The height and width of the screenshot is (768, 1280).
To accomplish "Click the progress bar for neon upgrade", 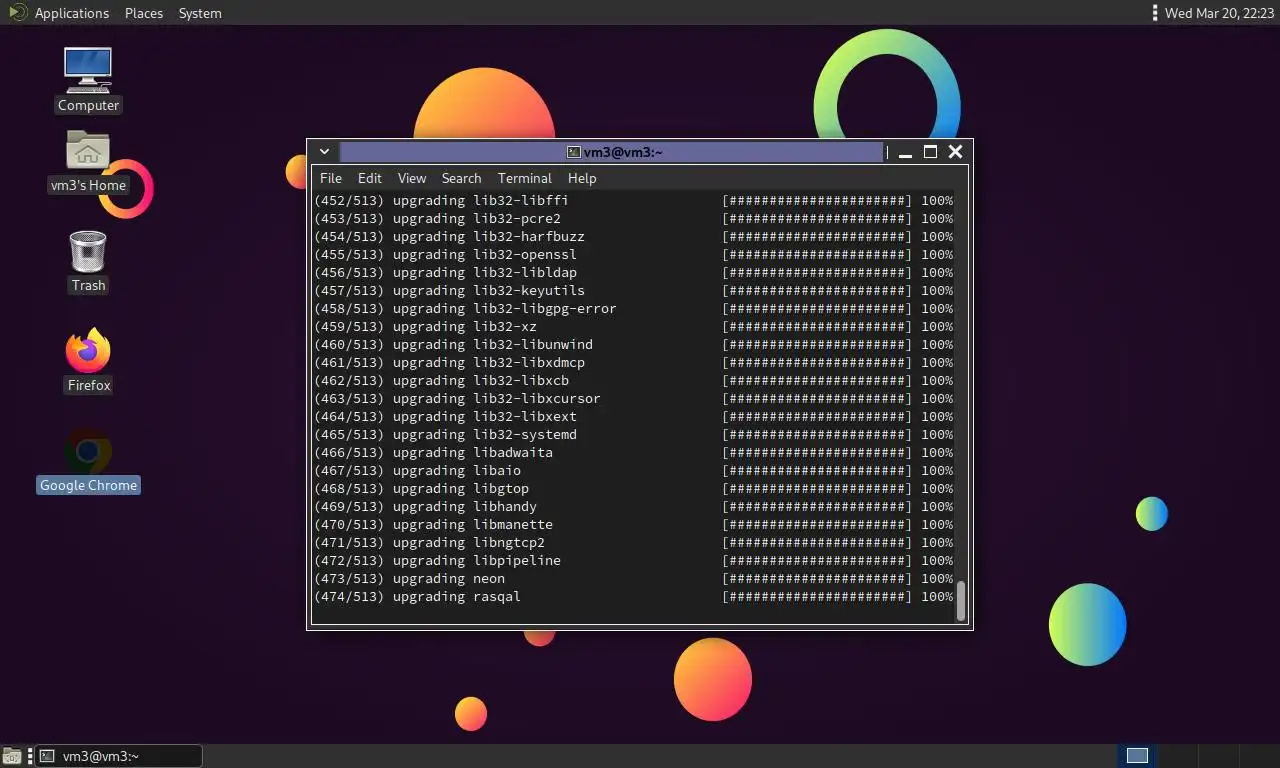I will (x=817, y=578).
